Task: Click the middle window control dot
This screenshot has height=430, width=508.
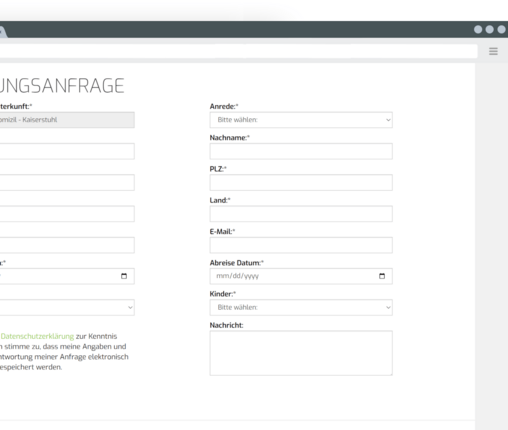Action: point(490,30)
